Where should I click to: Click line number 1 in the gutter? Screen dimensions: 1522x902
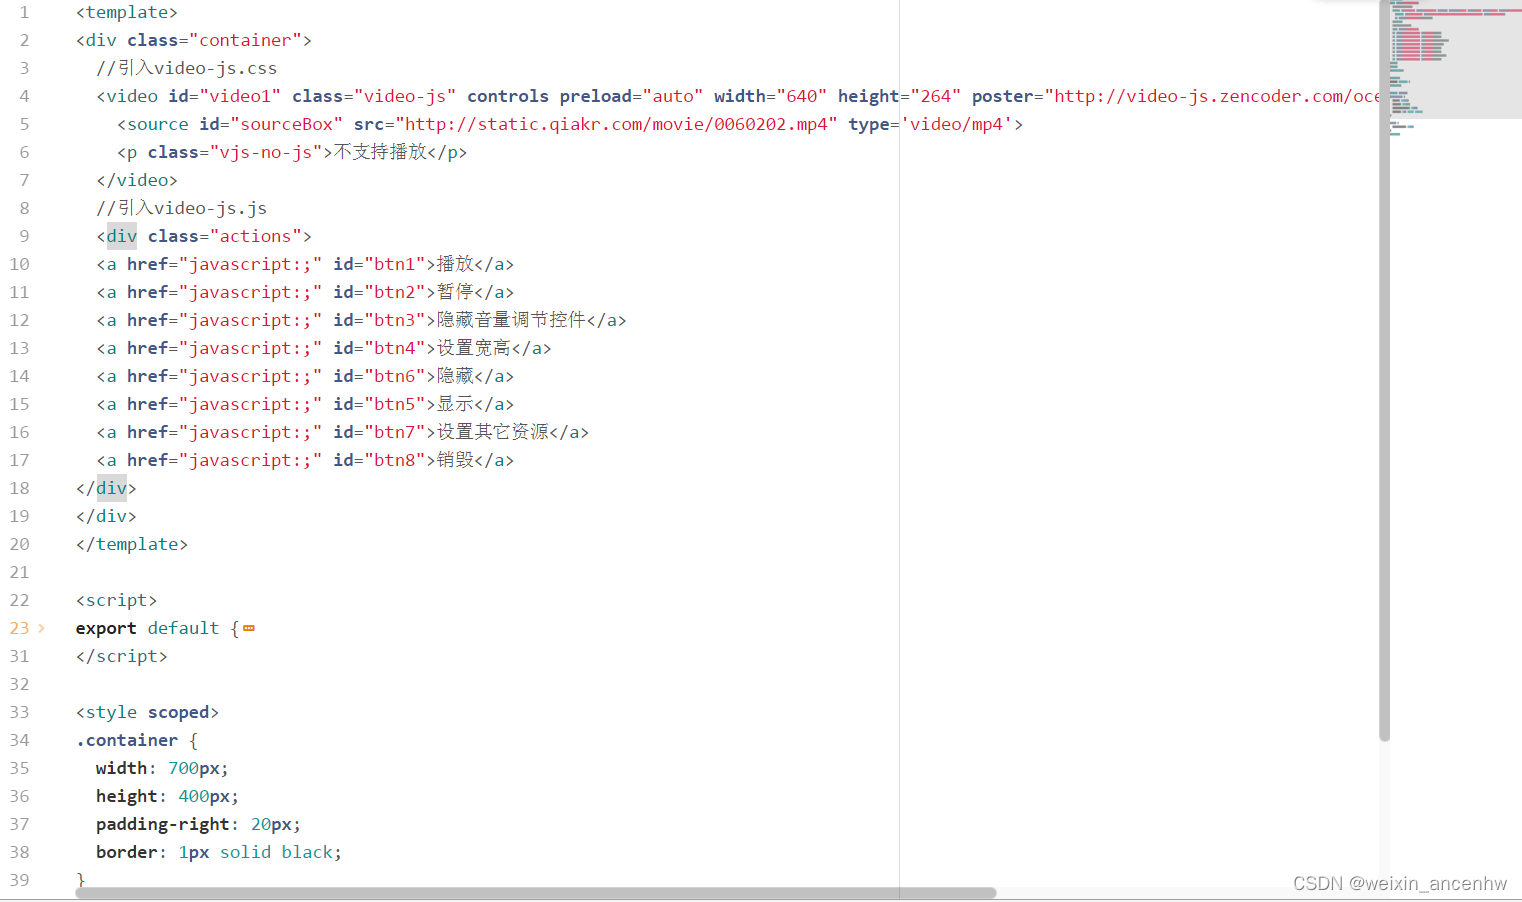(24, 12)
